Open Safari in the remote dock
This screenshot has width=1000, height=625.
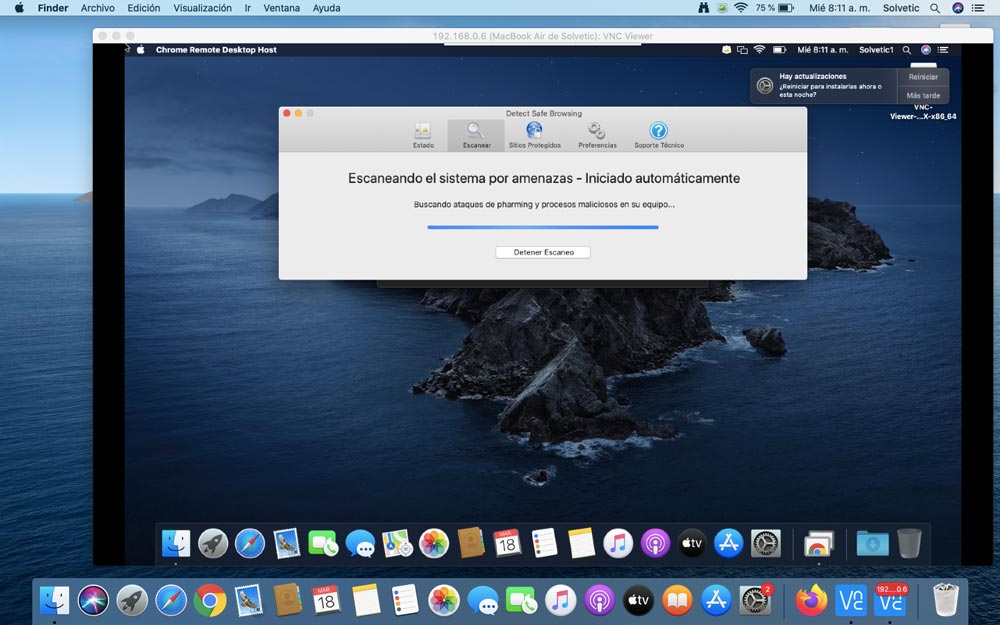249,544
